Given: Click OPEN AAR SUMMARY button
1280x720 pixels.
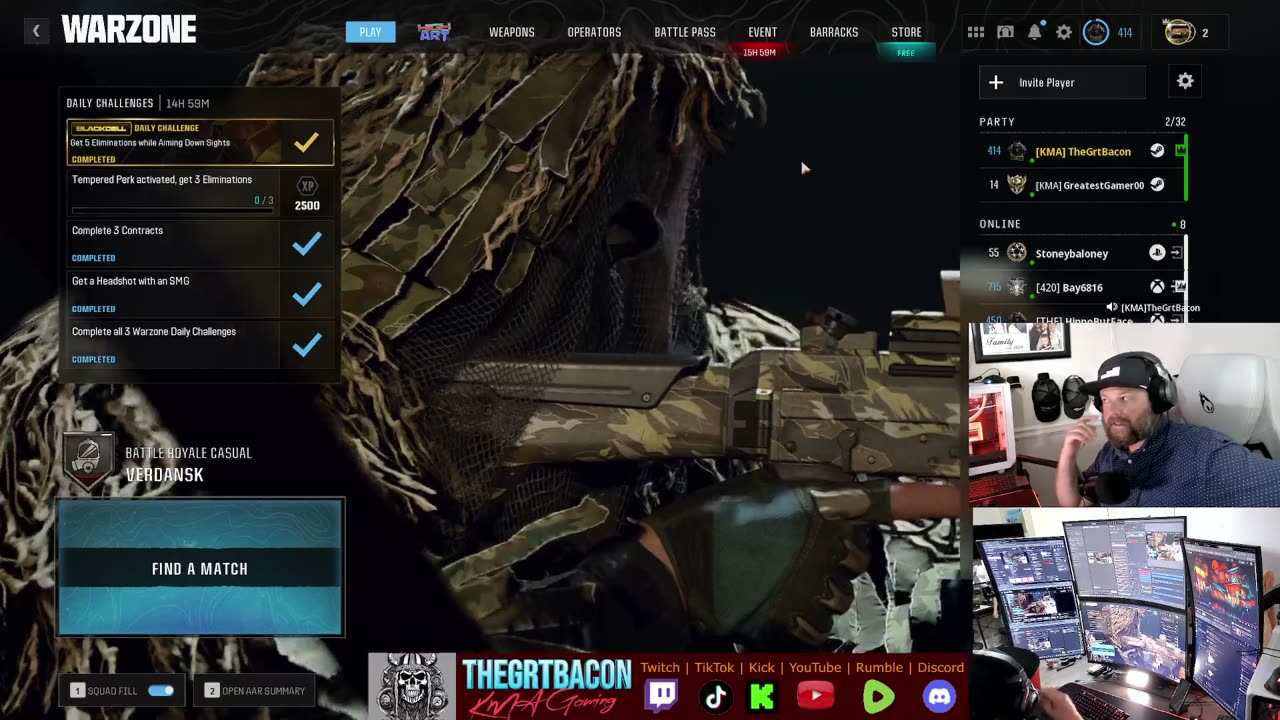Looking at the screenshot, I should (x=255, y=691).
